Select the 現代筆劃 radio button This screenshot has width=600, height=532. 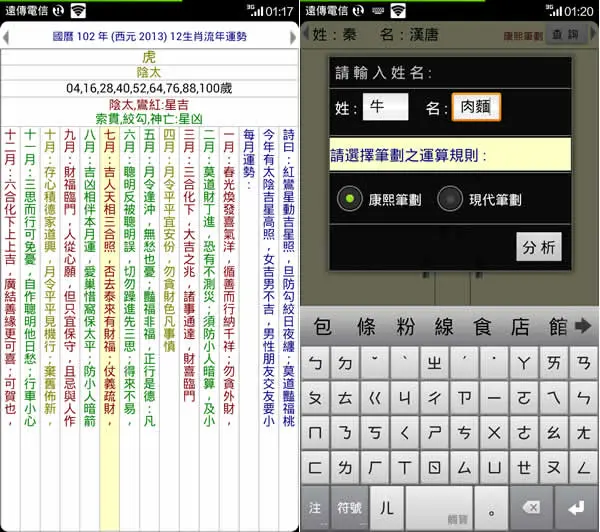[x=450, y=199]
